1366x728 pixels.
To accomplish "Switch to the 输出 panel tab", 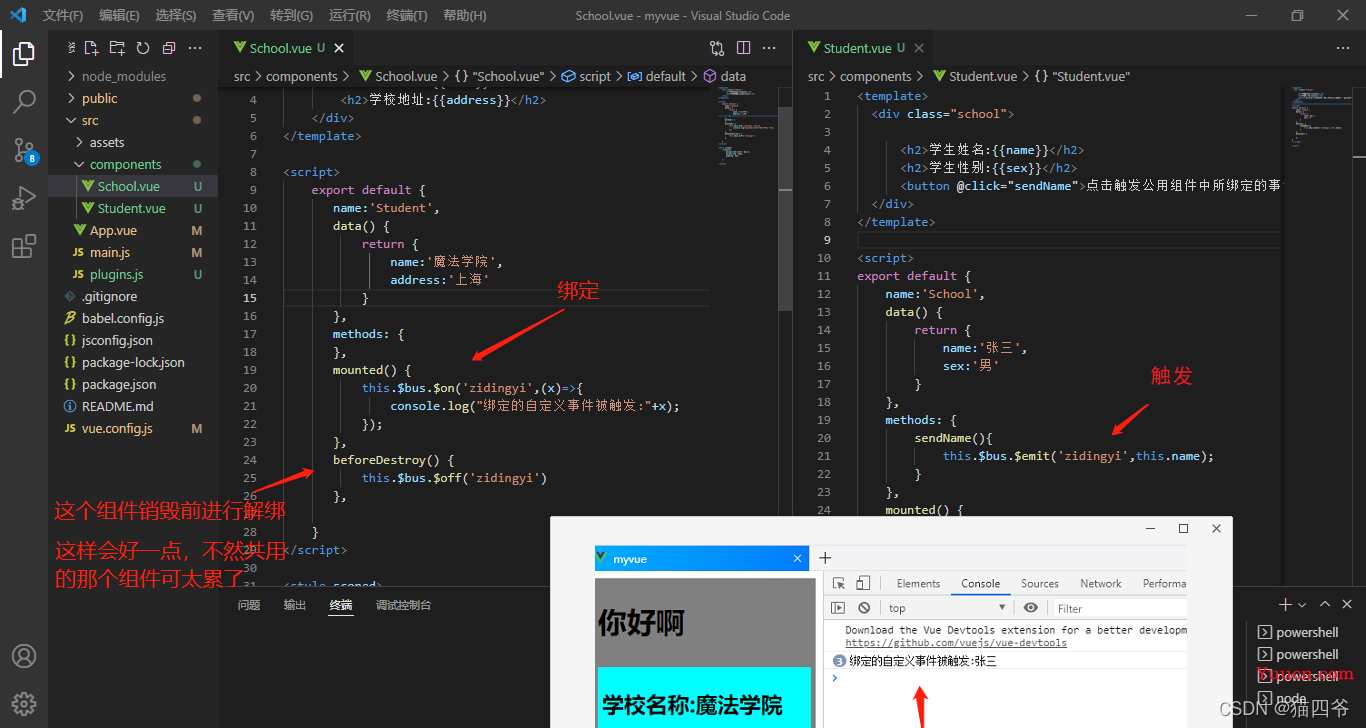I will click(x=295, y=605).
